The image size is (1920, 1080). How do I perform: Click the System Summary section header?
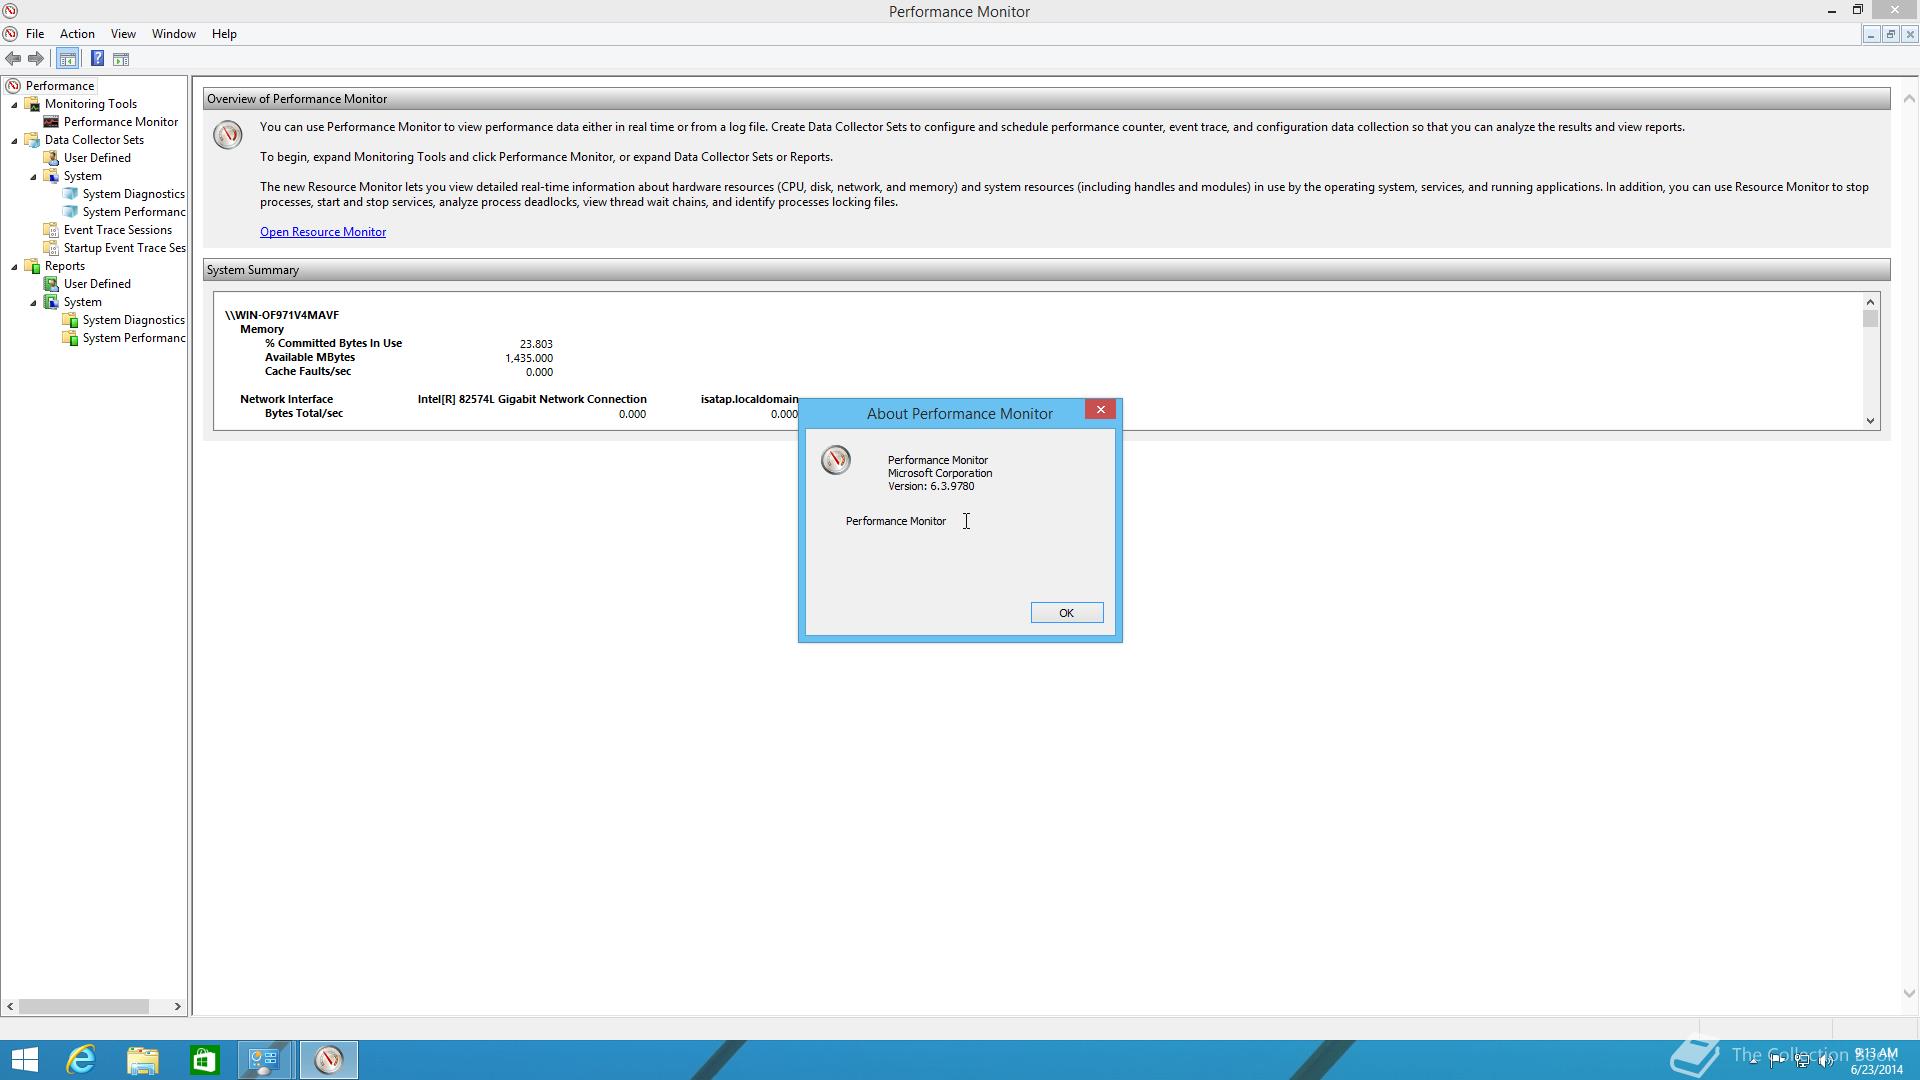click(x=1046, y=270)
